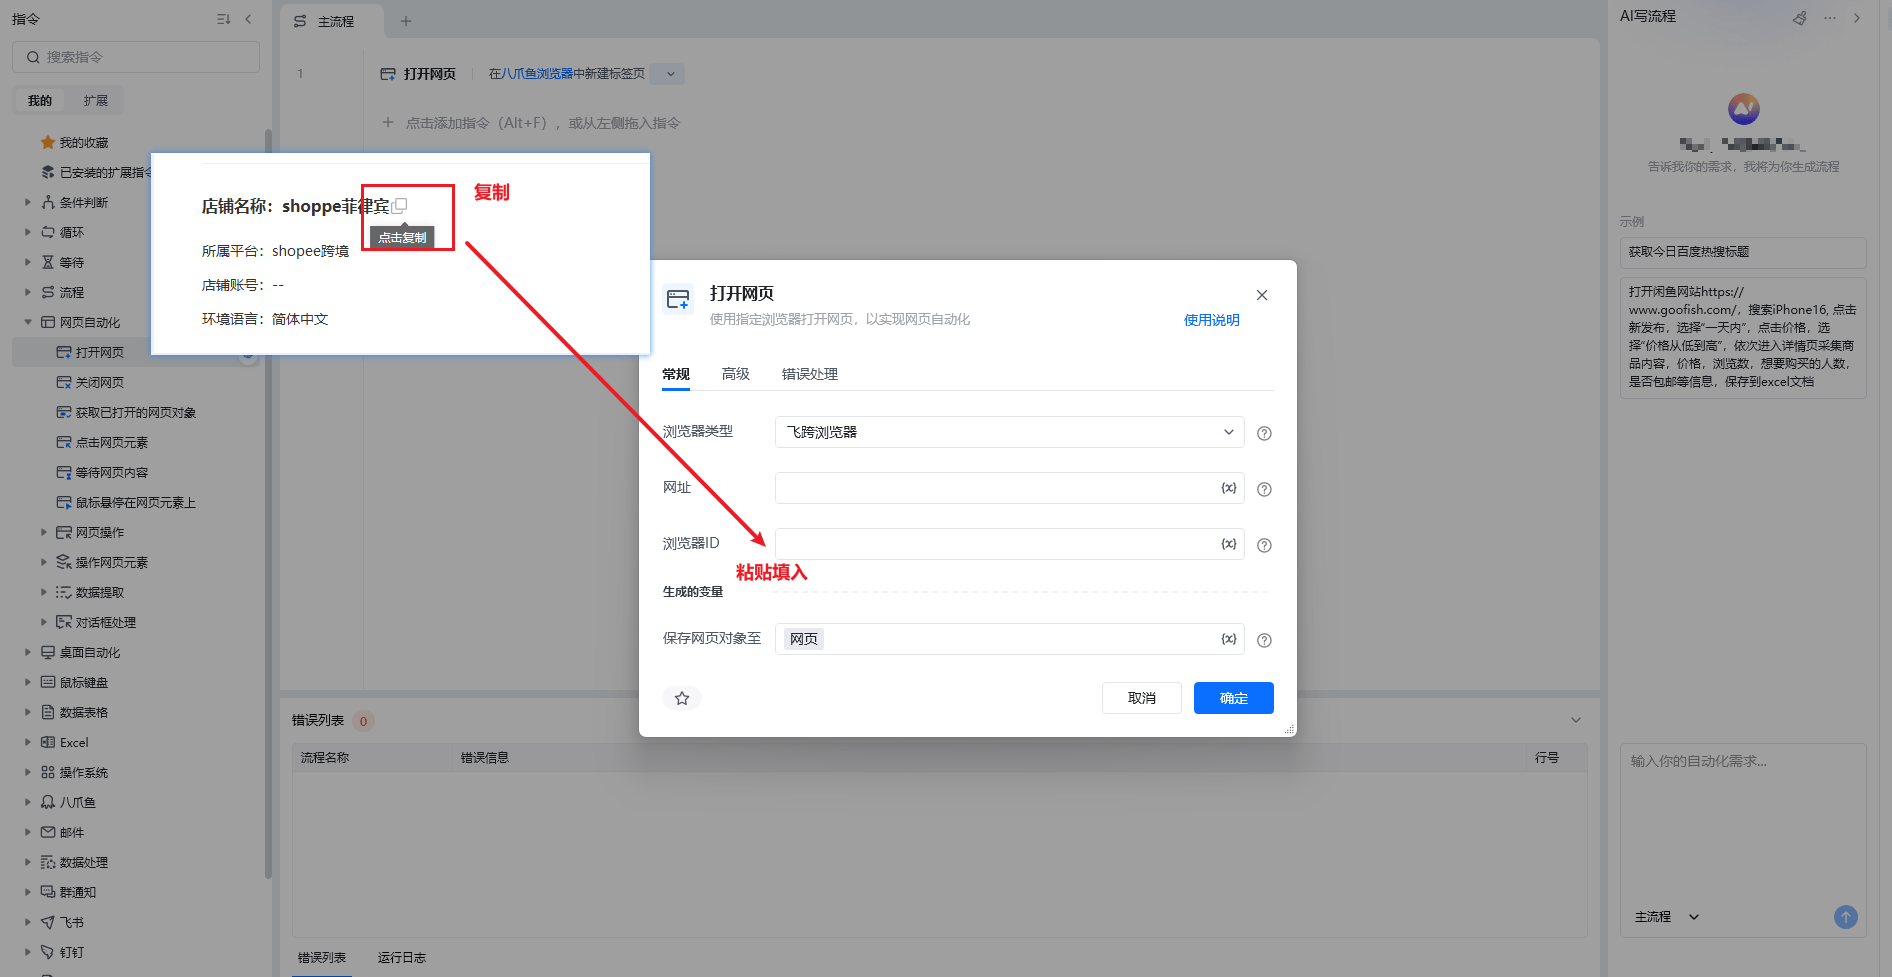
Task: Click help icon beside 浏览器类型 dropdown
Action: click(1264, 433)
